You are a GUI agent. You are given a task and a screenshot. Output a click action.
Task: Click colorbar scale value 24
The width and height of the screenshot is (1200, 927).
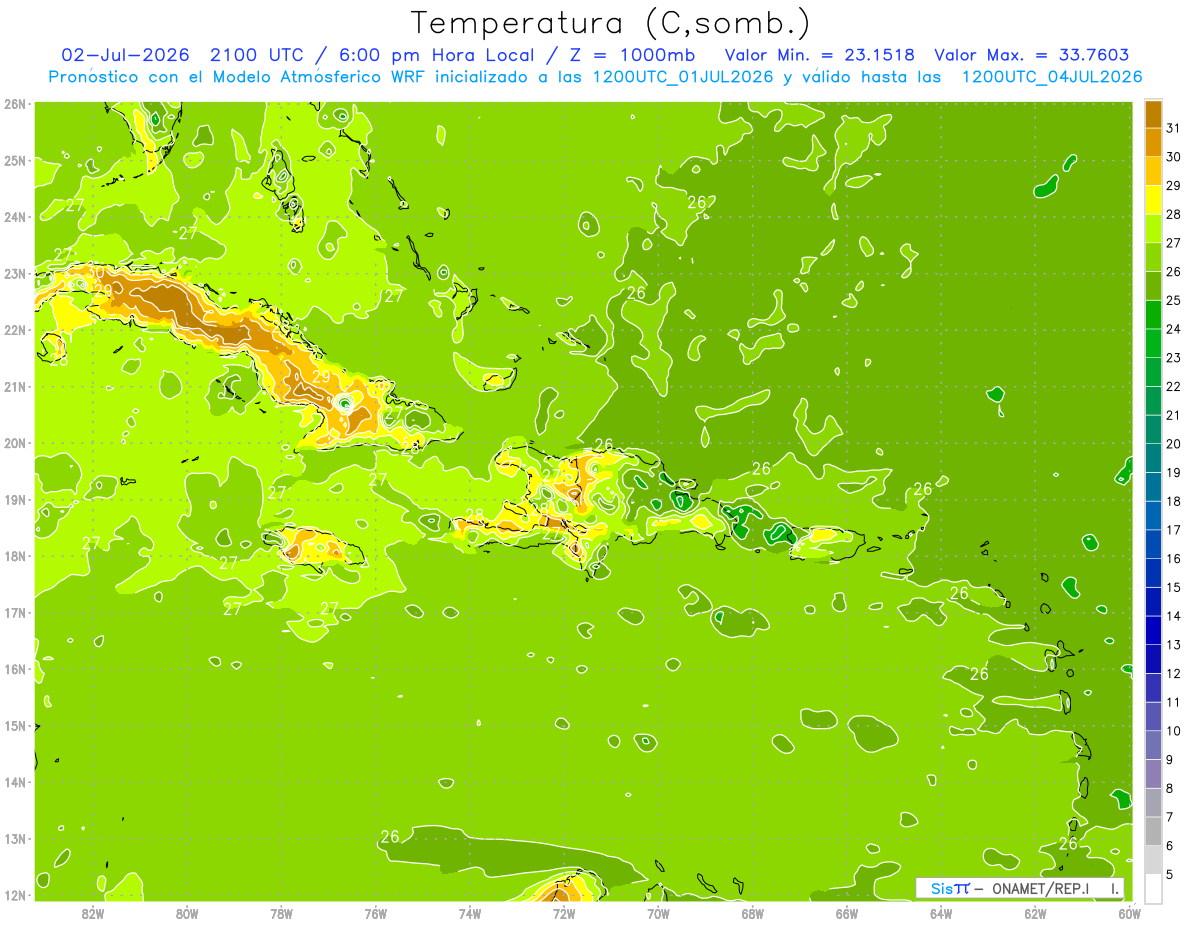click(1173, 329)
